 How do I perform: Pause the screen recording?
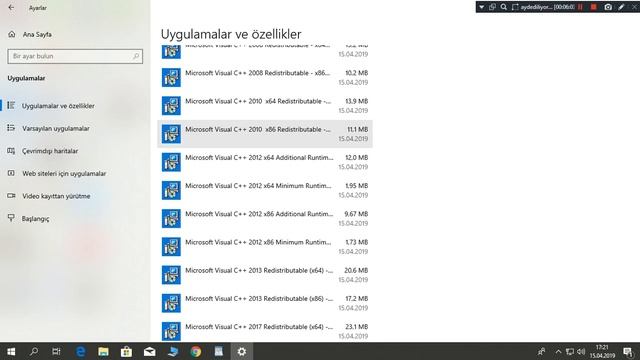point(580,7)
